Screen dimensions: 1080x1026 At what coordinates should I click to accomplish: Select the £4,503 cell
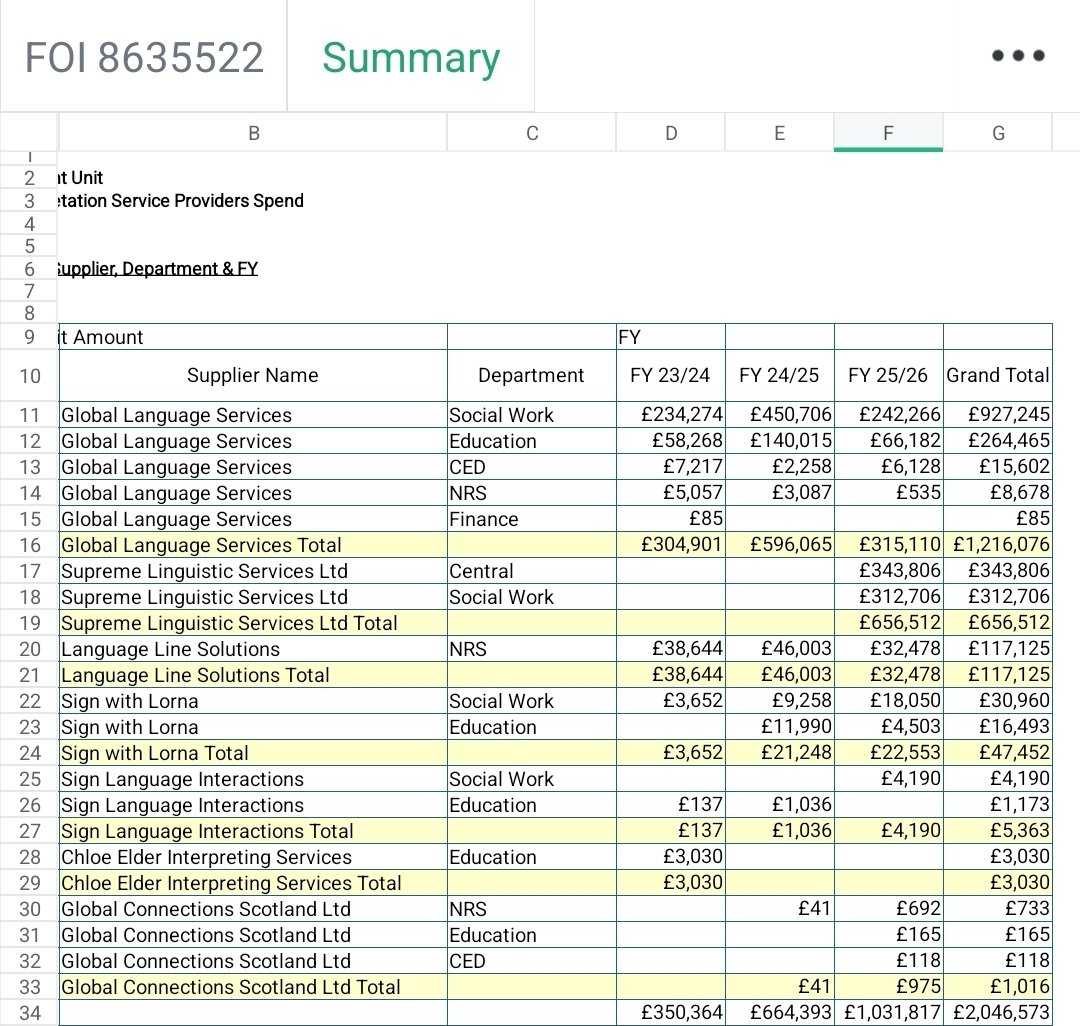[x=889, y=727]
